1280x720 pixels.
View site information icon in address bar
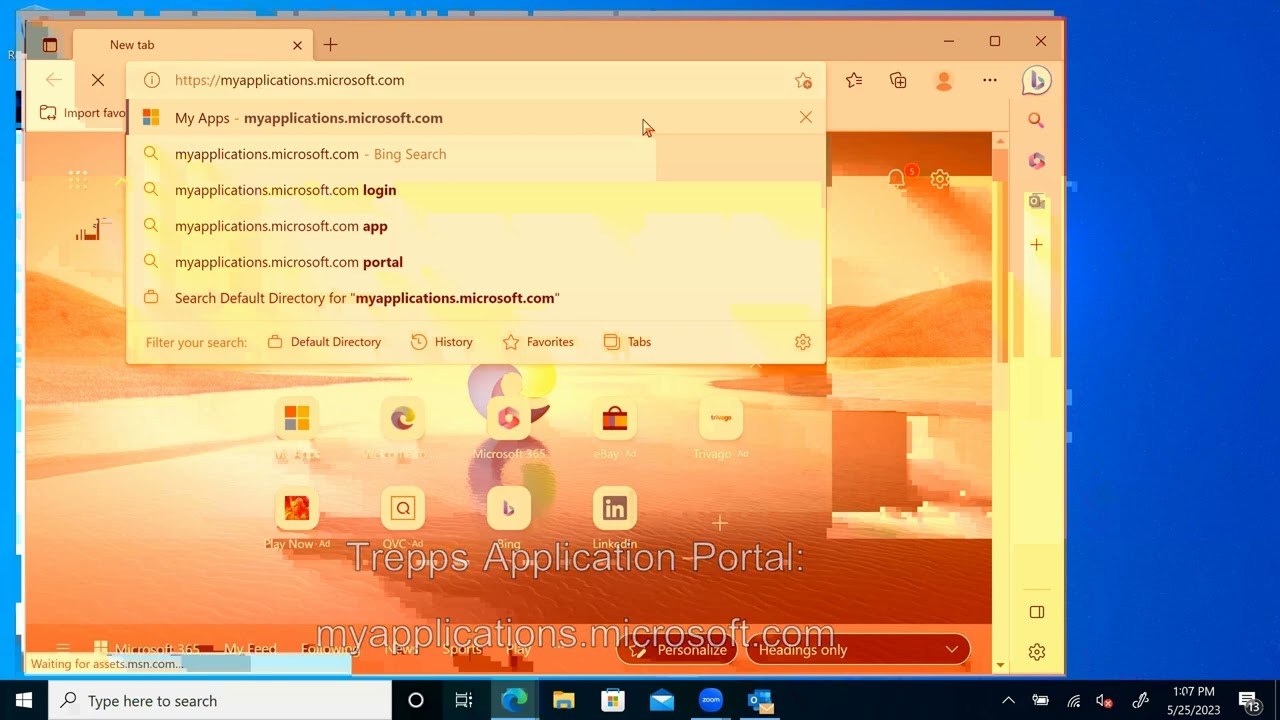pos(151,80)
